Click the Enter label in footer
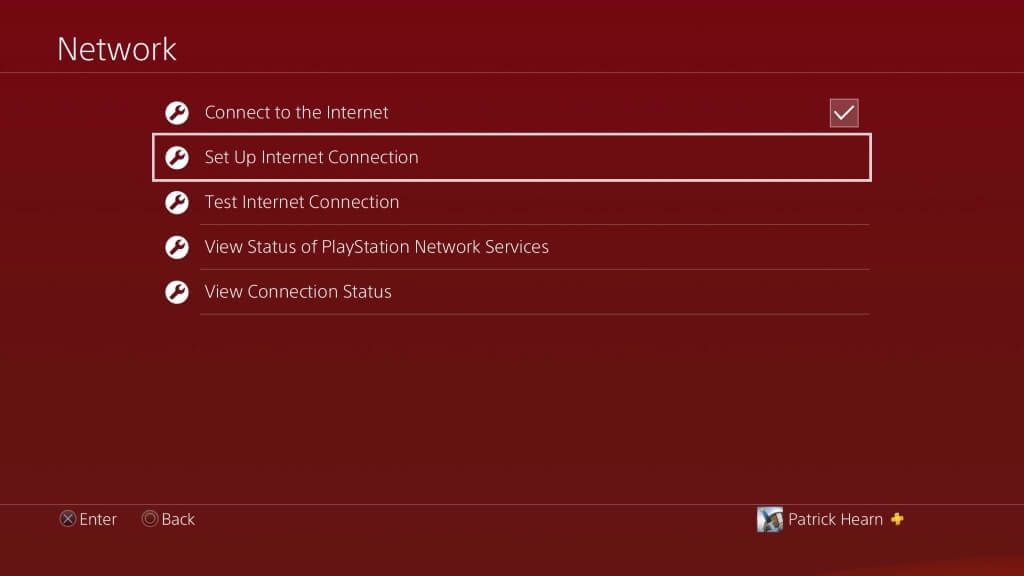The width and height of the screenshot is (1024, 576). 98,519
